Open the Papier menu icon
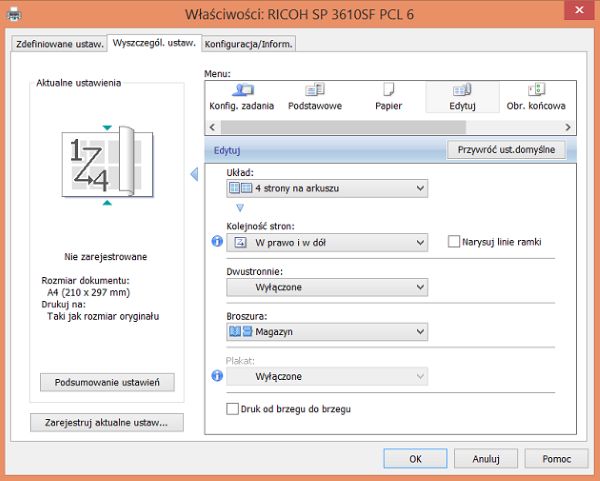The width and height of the screenshot is (600, 481). (388, 97)
